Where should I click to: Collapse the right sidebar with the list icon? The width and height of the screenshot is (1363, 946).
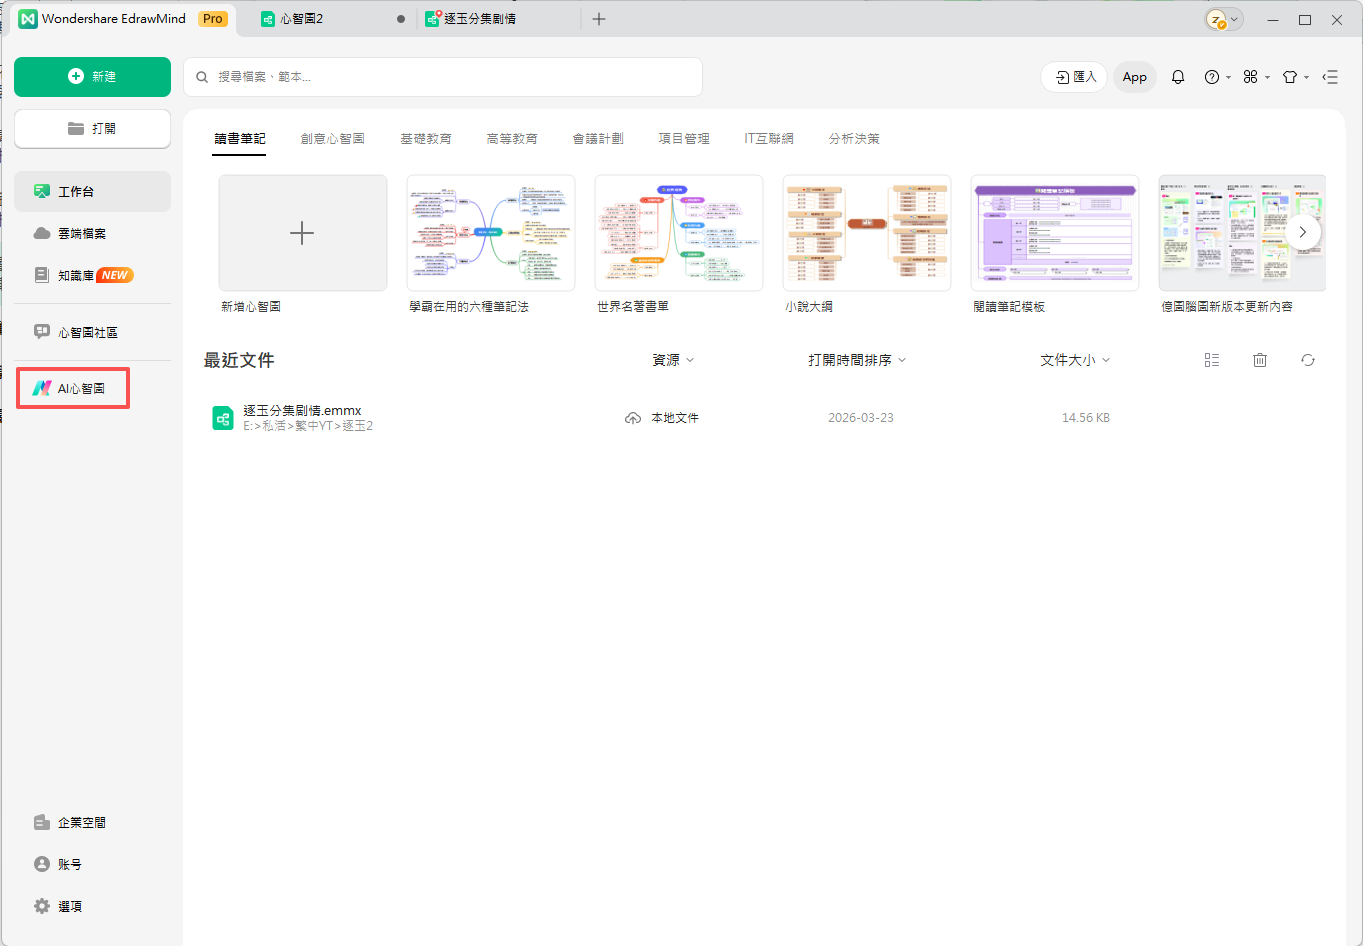(1330, 76)
